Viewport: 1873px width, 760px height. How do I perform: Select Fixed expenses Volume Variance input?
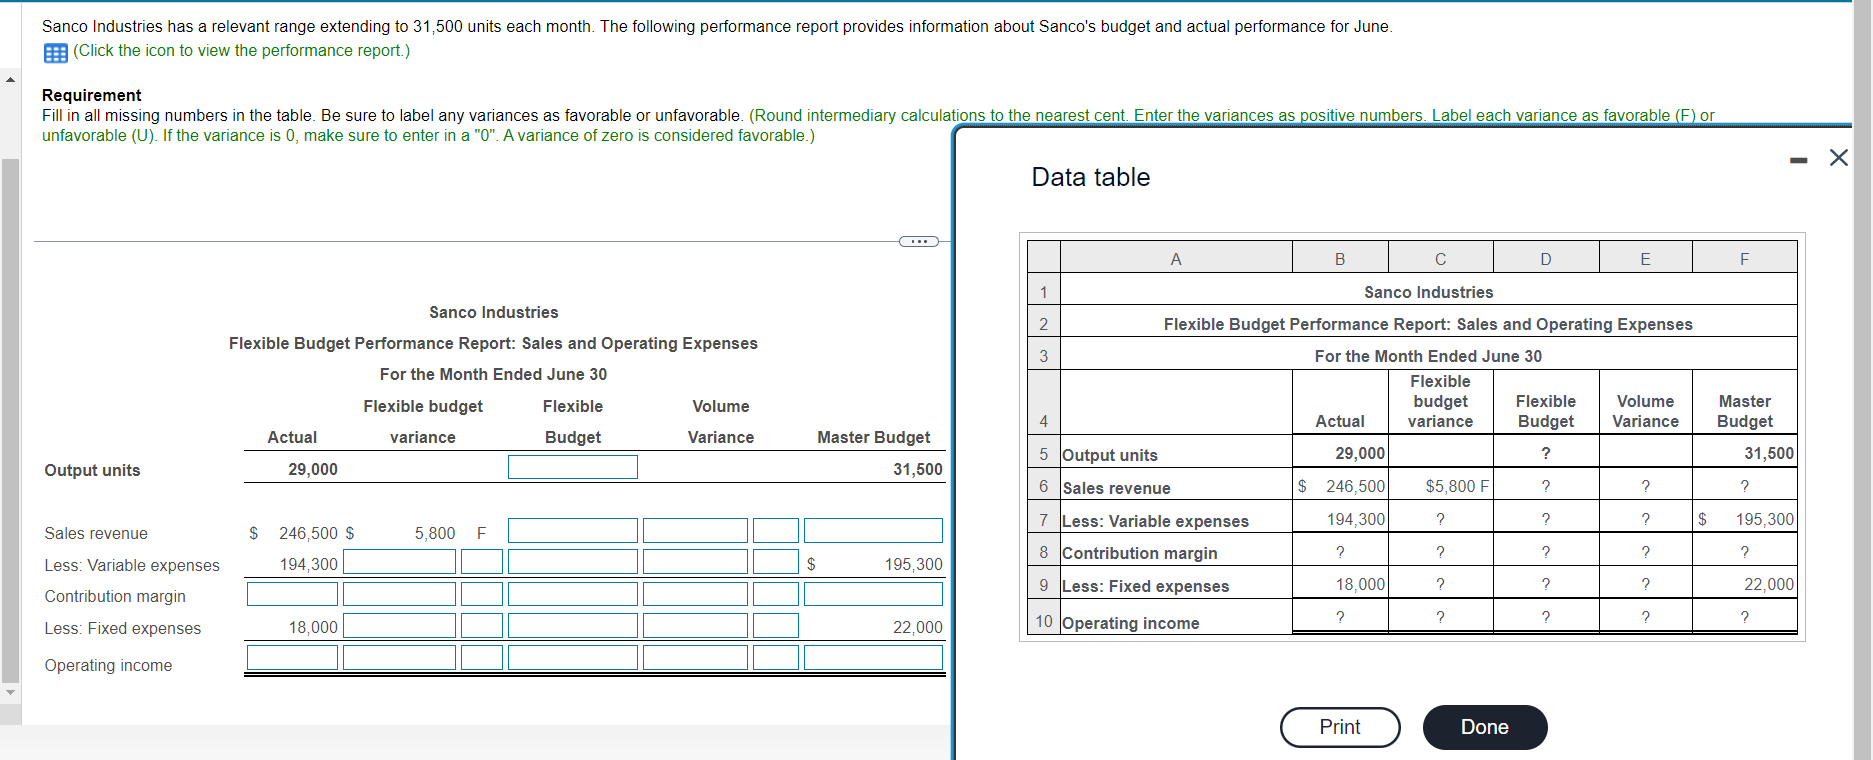point(695,625)
